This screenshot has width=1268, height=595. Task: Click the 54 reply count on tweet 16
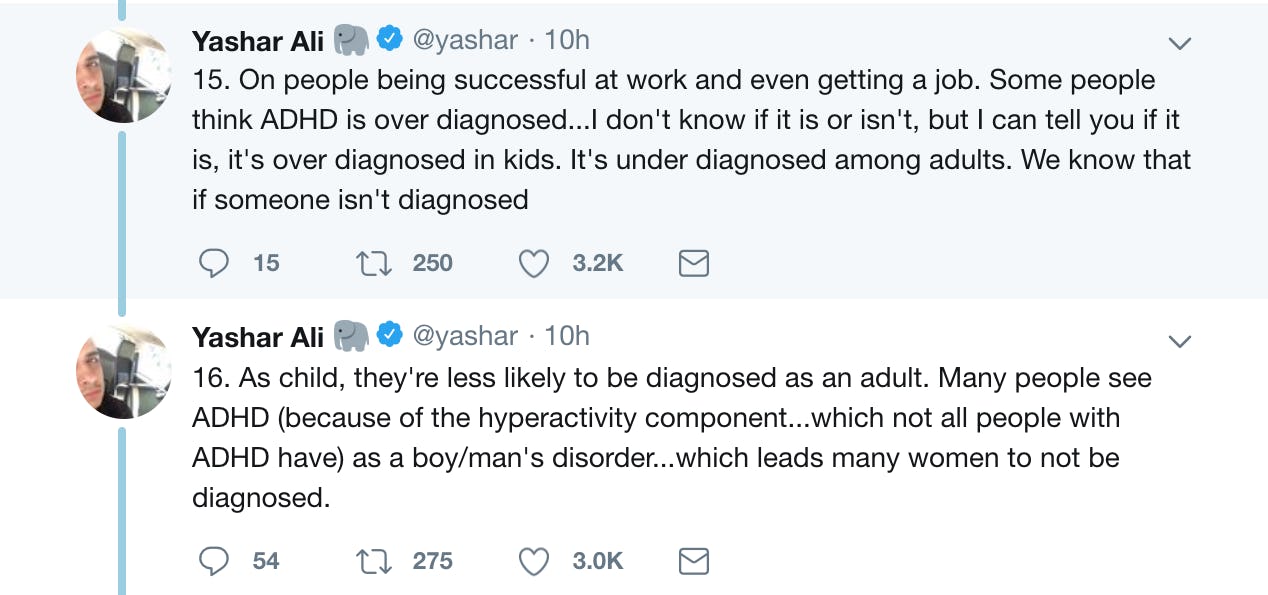click(x=267, y=561)
